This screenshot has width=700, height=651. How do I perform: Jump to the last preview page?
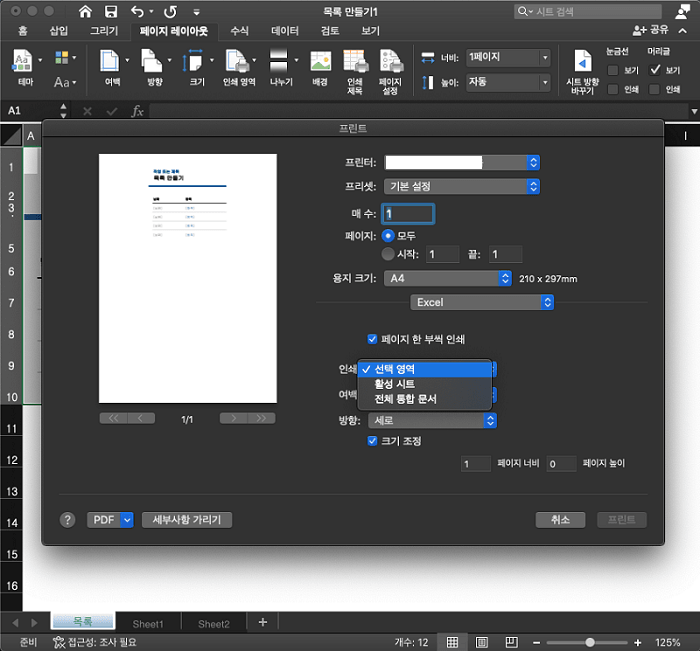[262, 418]
